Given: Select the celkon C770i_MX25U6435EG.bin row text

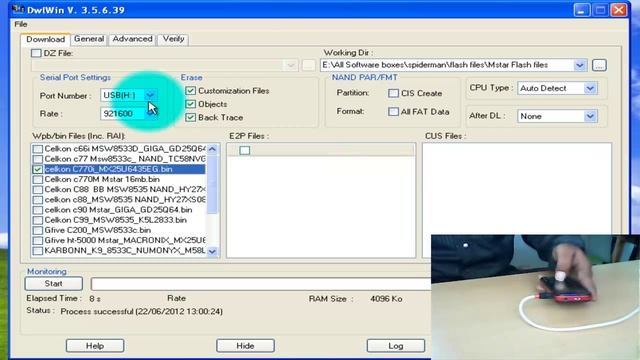Looking at the screenshot, I should 108,169.
